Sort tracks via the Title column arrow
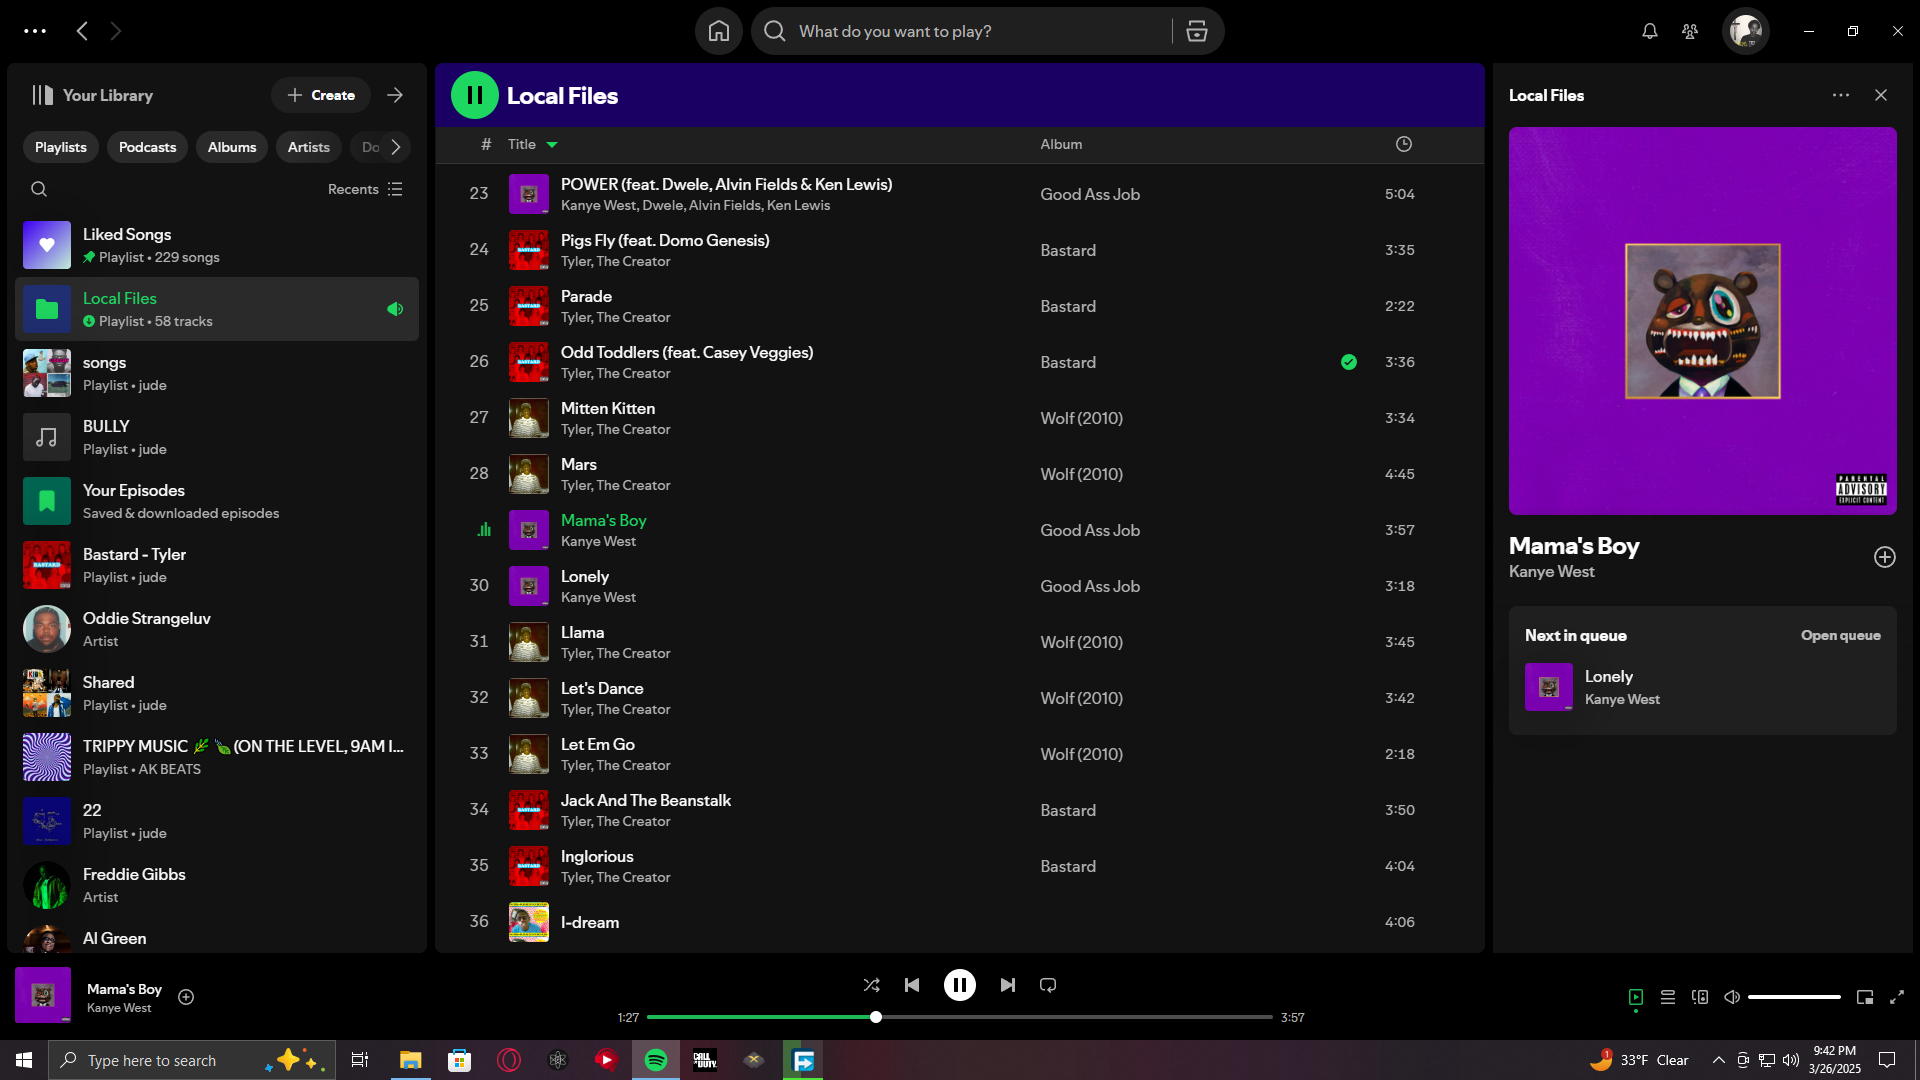 point(551,145)
